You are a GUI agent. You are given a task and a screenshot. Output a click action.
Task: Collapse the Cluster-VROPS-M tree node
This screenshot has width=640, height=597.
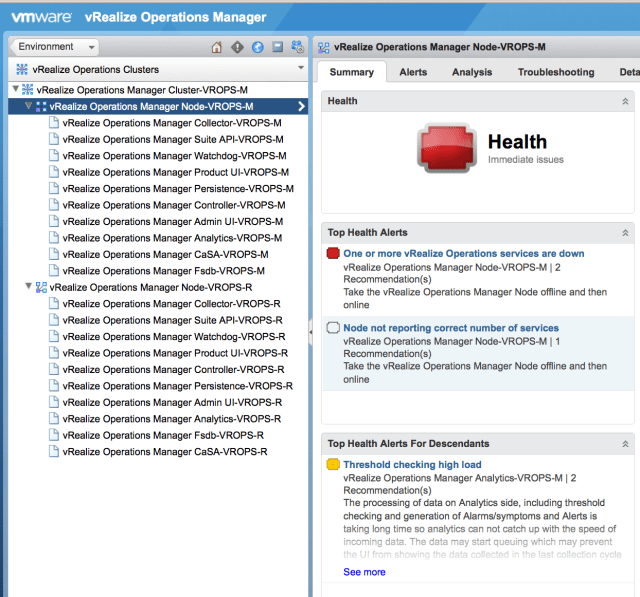[x=14, y=90]
